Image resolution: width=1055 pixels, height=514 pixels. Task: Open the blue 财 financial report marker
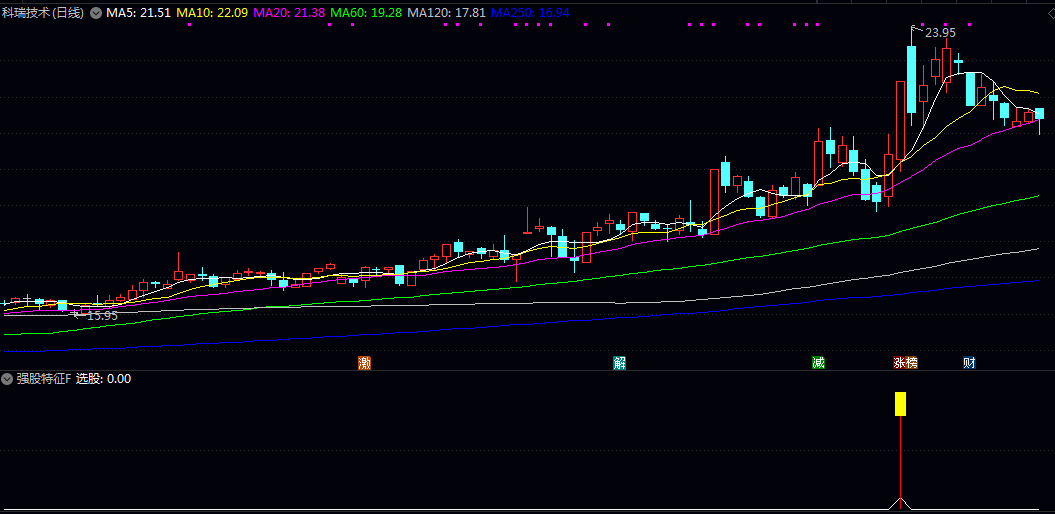pos(969,363)
